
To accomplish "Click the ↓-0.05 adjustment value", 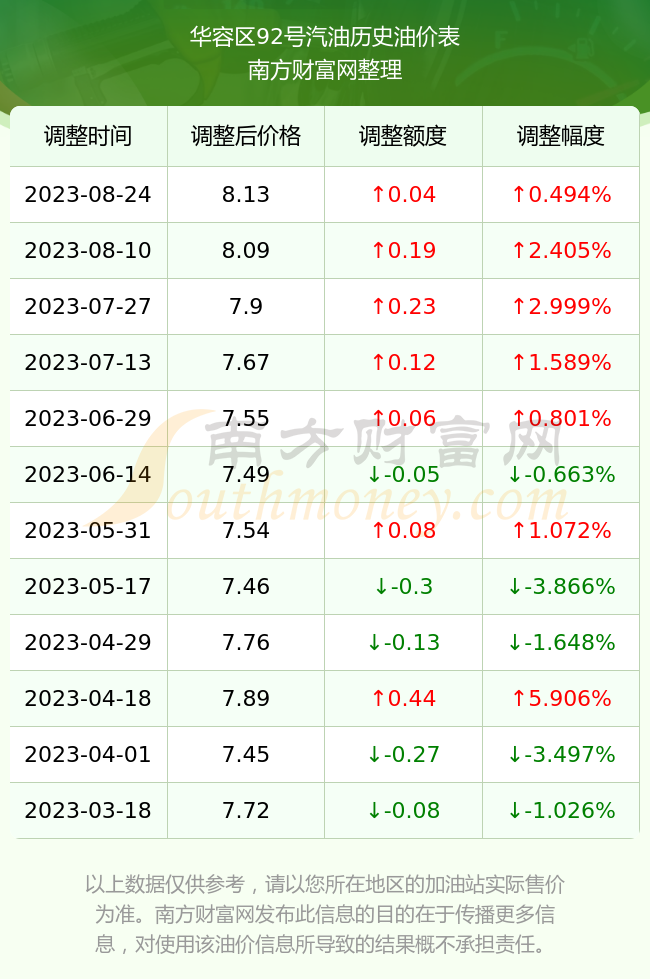I will tap(403, 474).
